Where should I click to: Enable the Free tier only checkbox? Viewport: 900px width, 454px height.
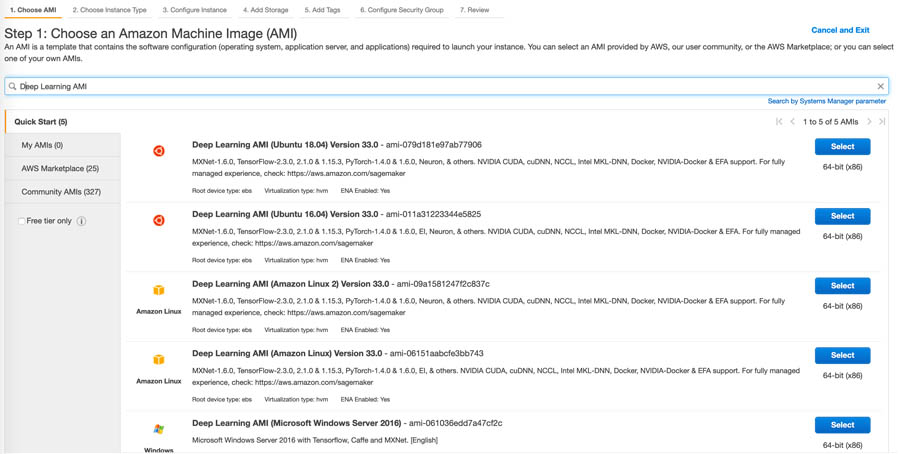(x=21, y=221)
